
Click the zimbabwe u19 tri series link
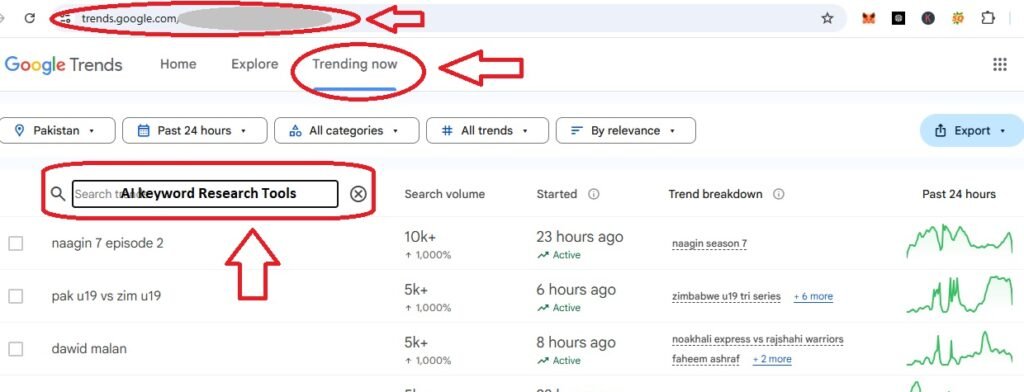coord(726,296)
